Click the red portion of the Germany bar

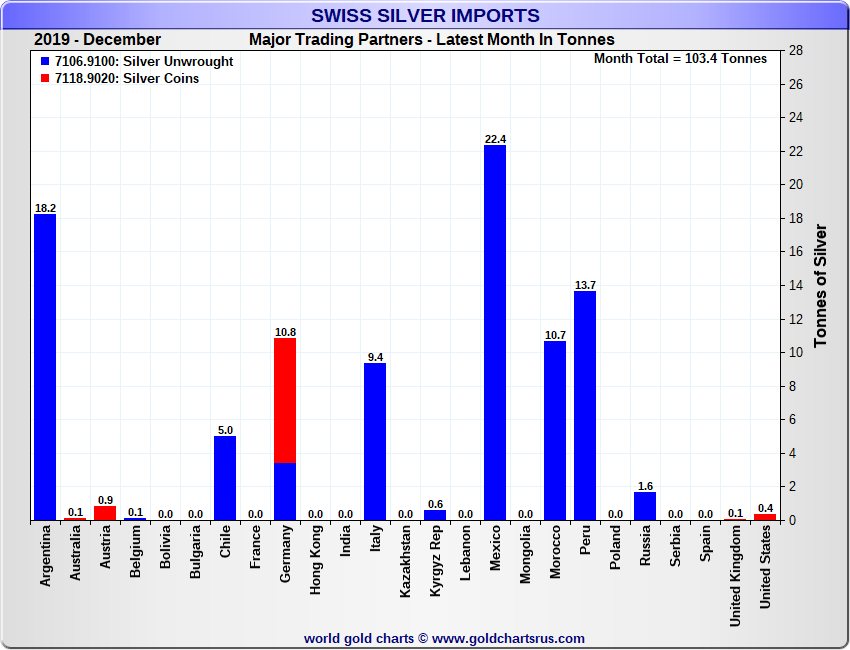[285, 401]
